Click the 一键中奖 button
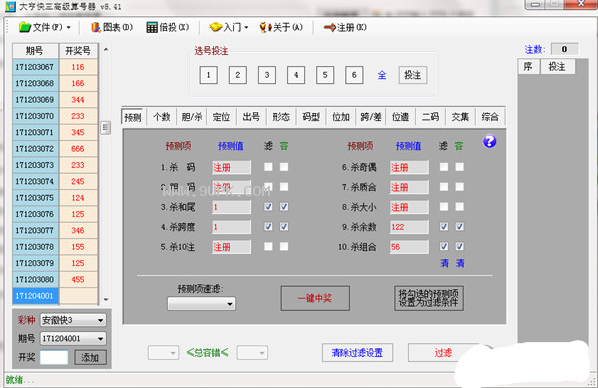This screenshot has height=388, width=598. tap(315, 298)
